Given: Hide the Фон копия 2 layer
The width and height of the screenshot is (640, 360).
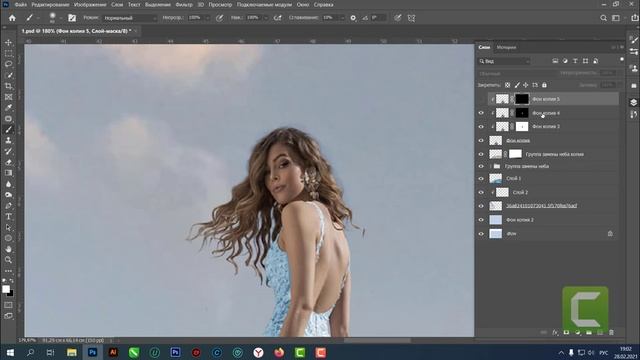Looking at the screenshot, I should pos(481,220).
